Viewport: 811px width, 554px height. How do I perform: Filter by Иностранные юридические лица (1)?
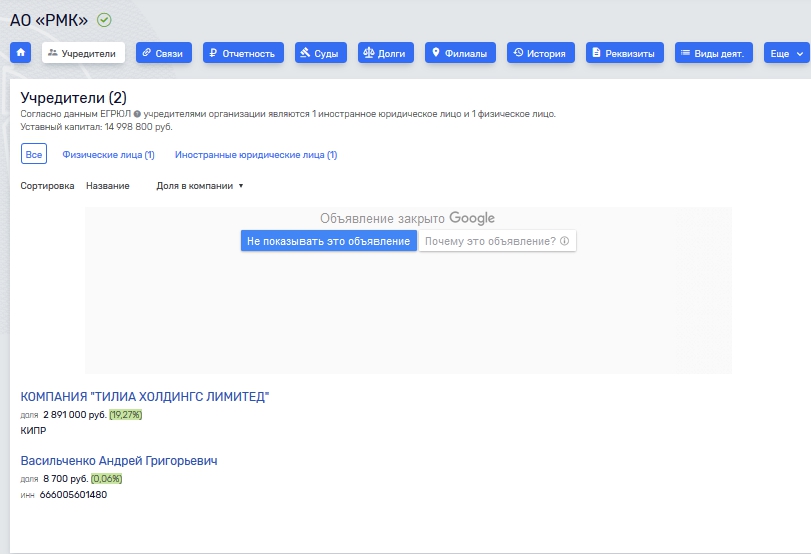tap(256, 155)
